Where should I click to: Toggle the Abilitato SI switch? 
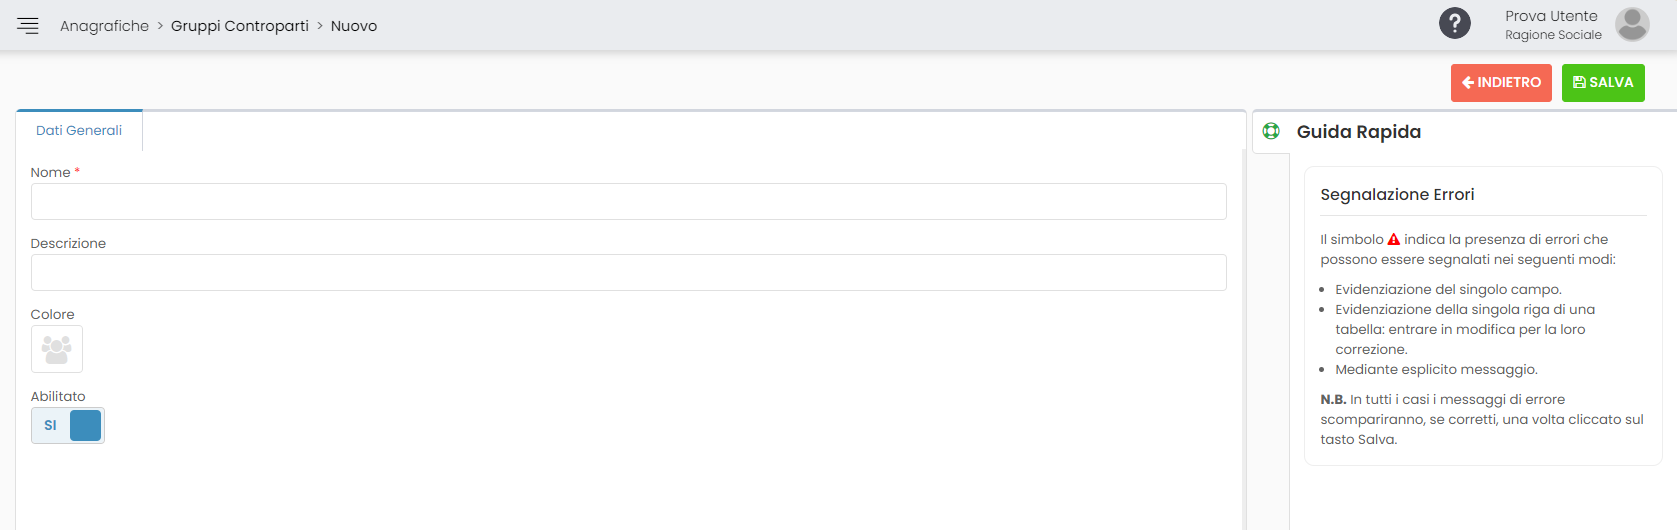pos(68,425)
